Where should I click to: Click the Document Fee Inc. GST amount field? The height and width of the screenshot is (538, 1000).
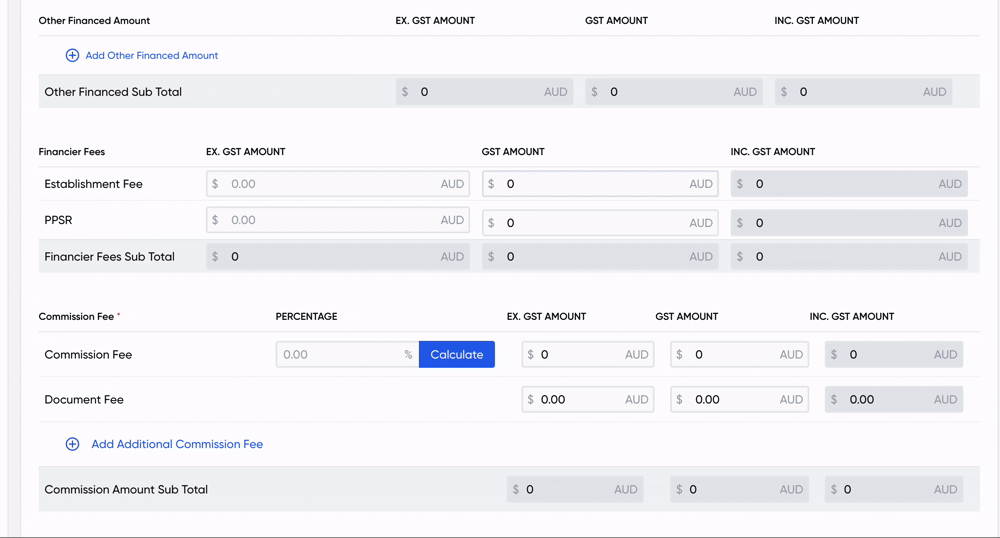click(x=887, y=400)
